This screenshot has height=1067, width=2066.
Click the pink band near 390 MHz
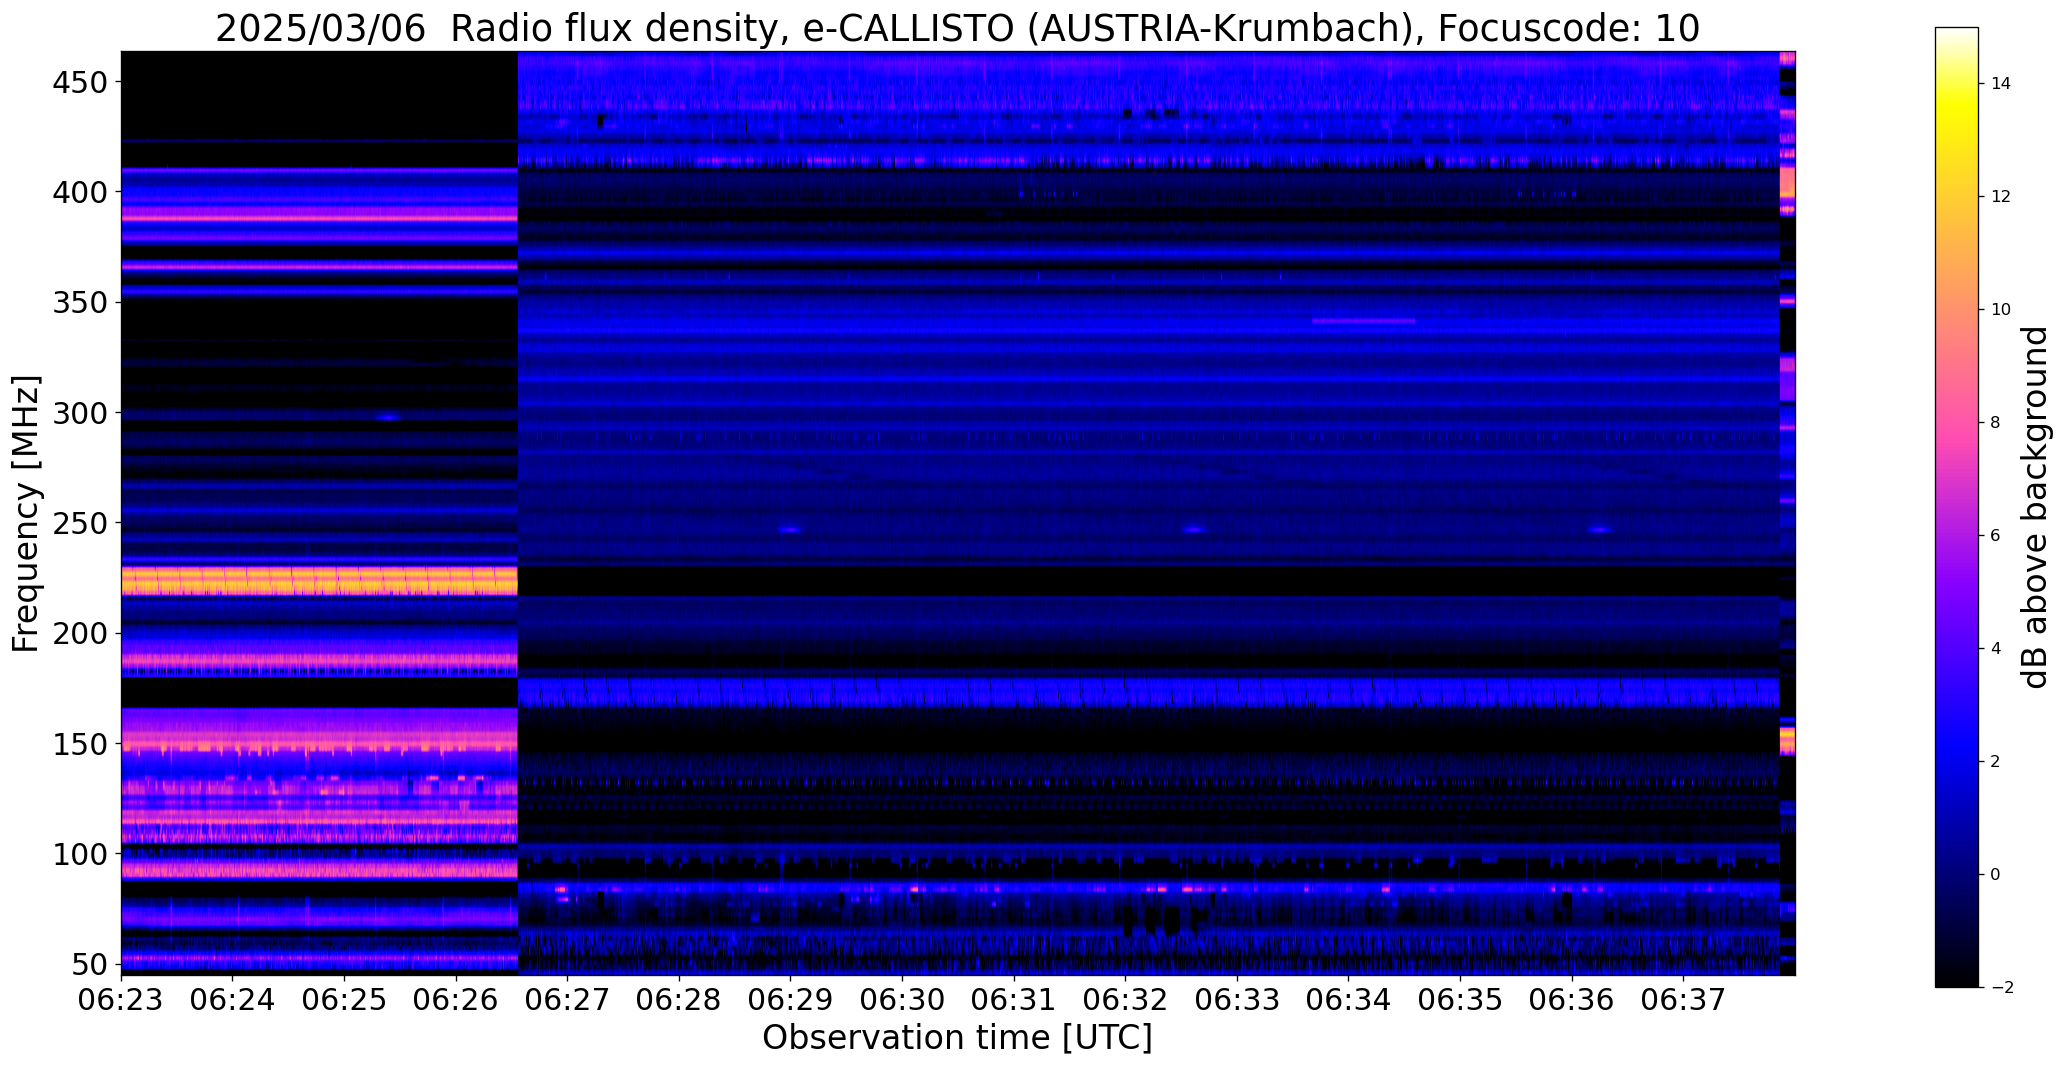tap(319, 215)
